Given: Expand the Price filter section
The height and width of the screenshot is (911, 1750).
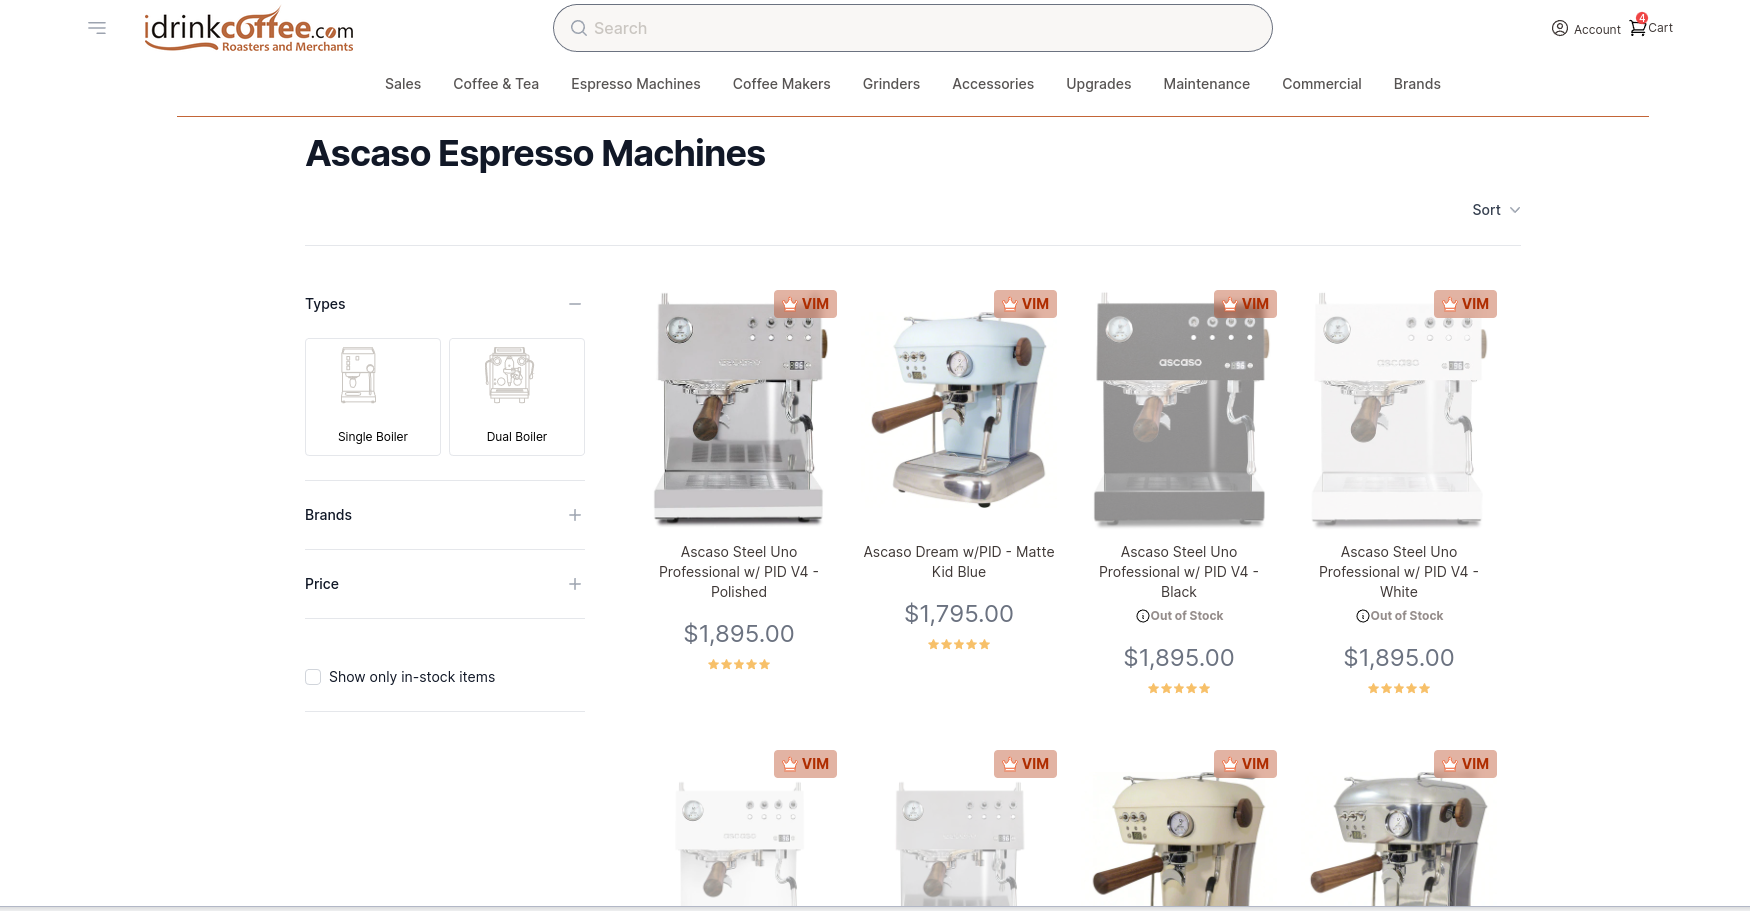Looking at the screenshot, I should [x=575, y=584].
